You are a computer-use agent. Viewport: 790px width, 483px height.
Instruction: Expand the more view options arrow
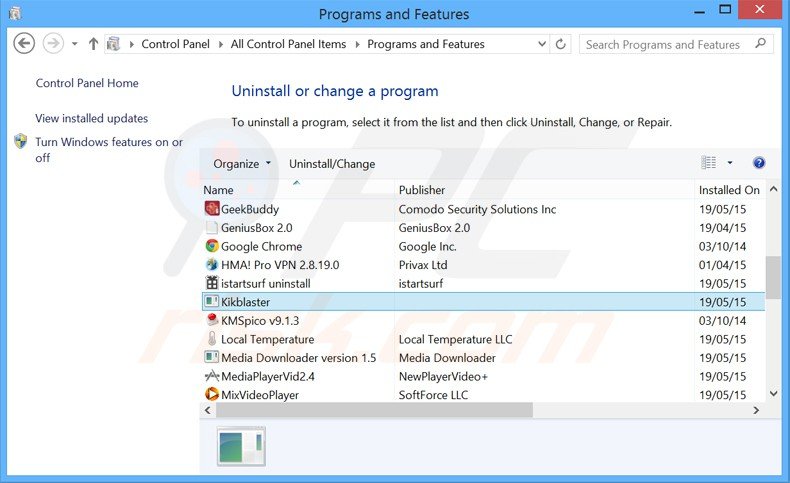click(730, 163)
